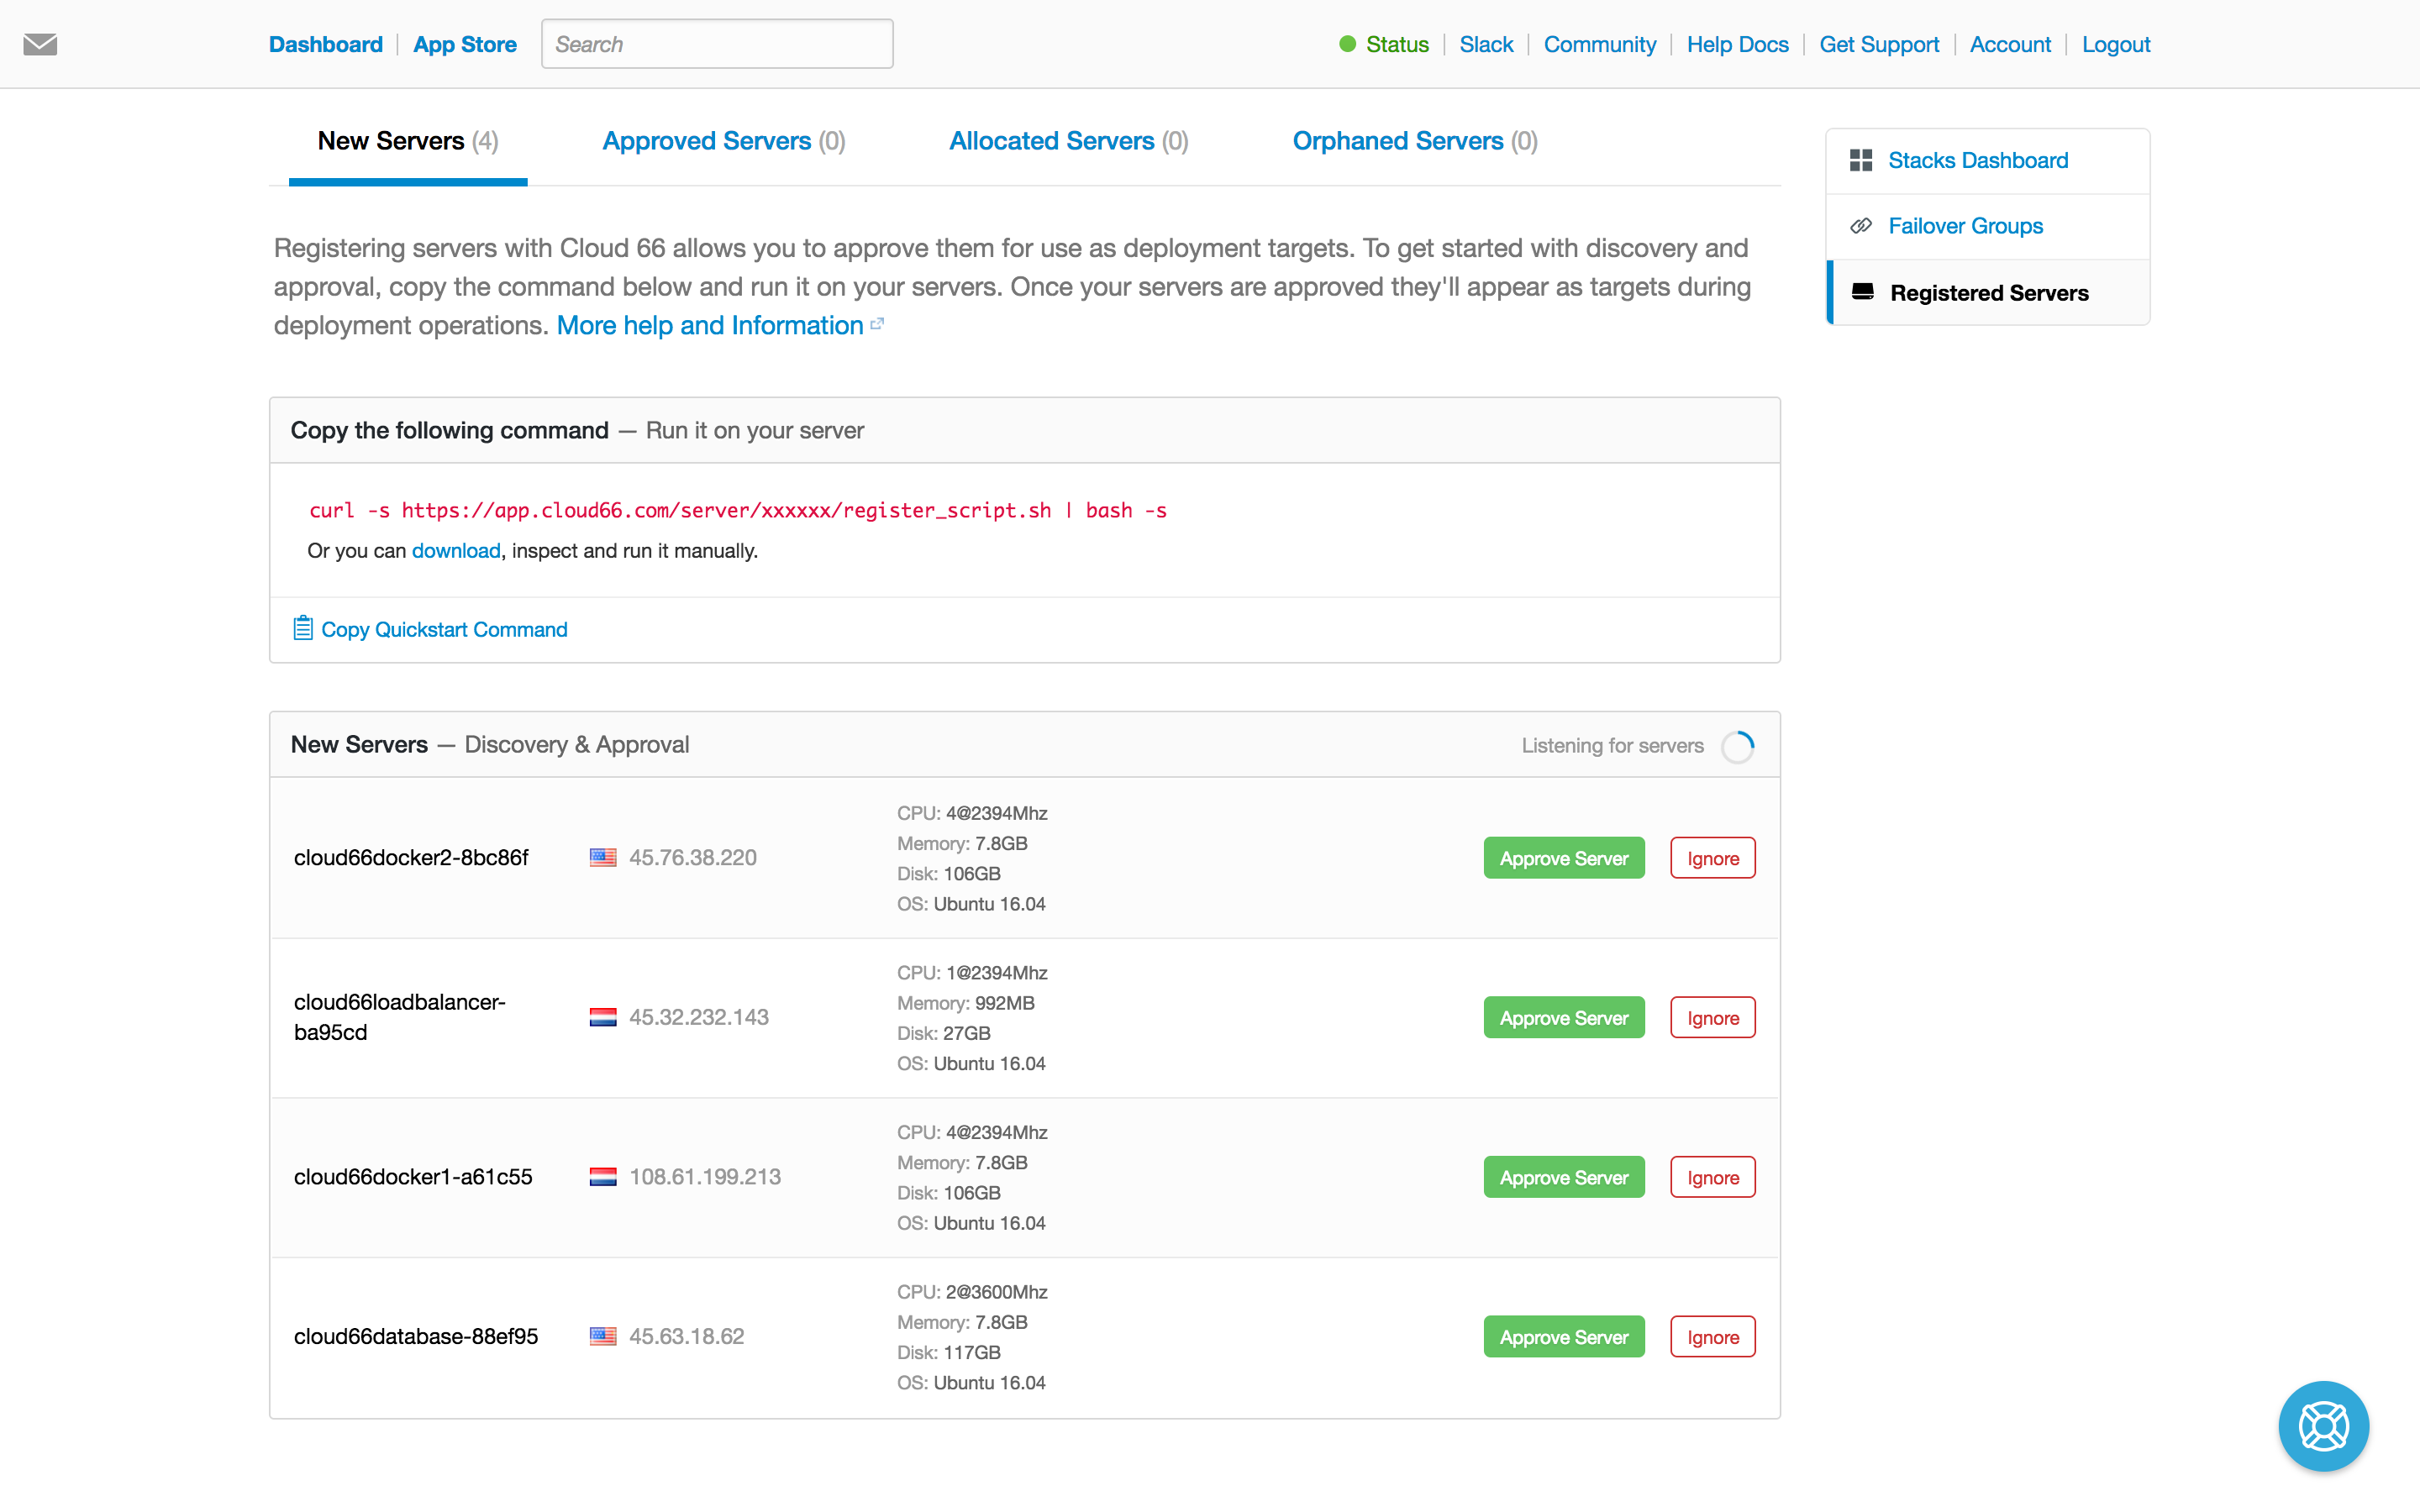This screenshot has height=1512, width=2420.
Task: Click Copy Quickstart Command
Action: tap(444, 629)
